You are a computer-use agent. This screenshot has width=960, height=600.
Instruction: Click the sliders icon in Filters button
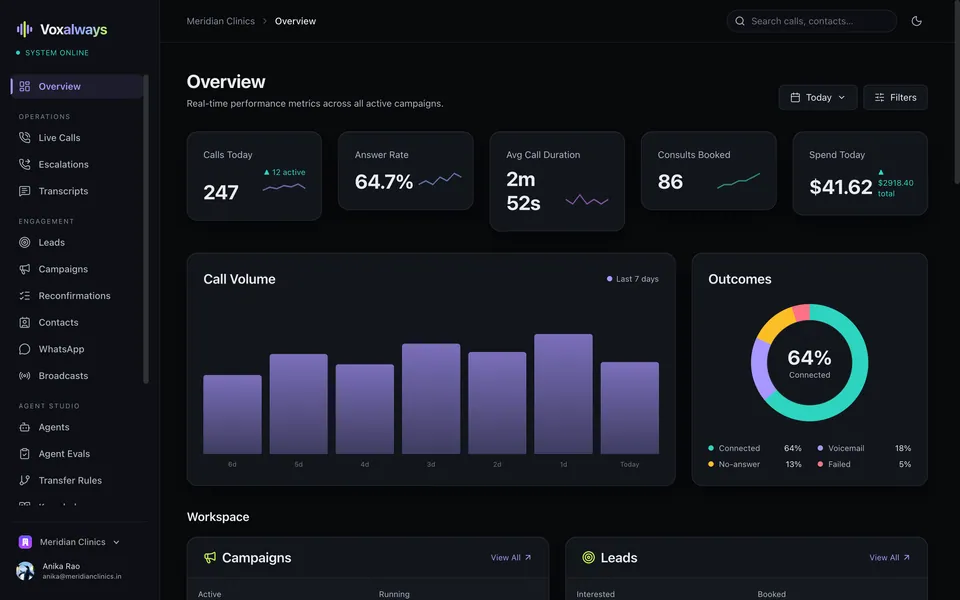pos(880,97)
